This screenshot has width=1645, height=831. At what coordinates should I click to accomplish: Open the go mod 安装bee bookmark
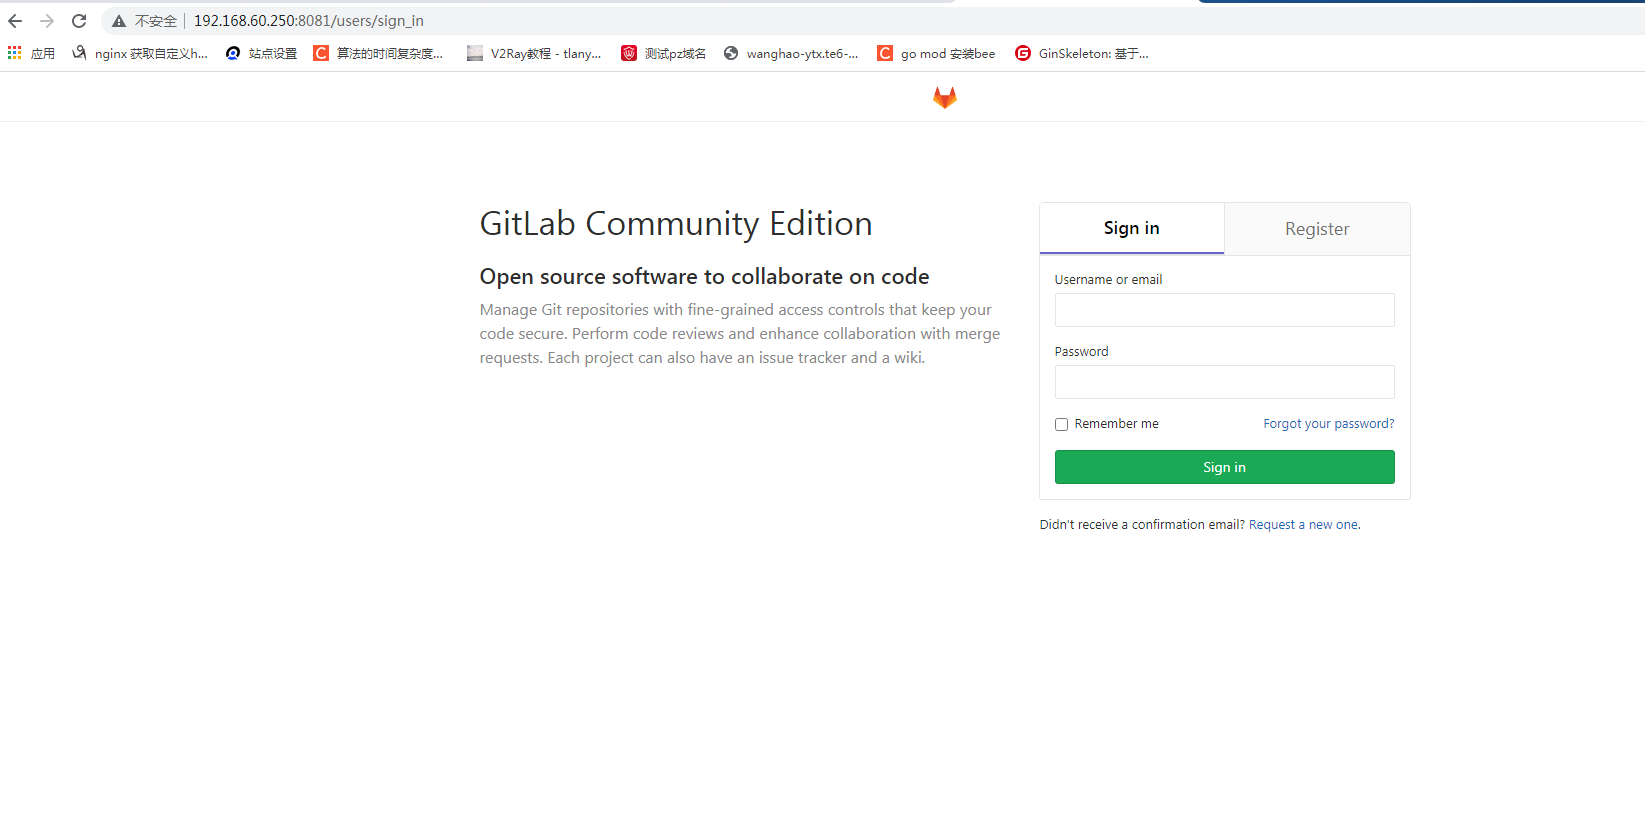click(x=936, y=53)
